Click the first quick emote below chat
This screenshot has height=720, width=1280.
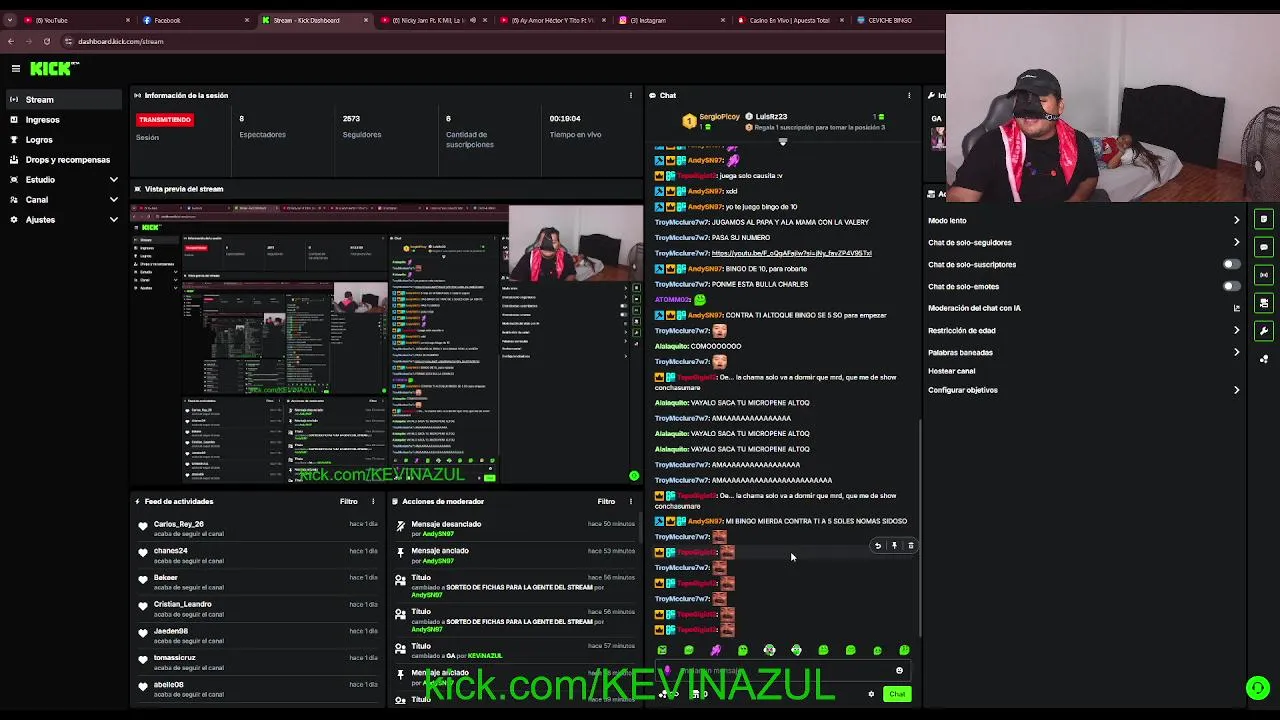[x=662, y=650]
